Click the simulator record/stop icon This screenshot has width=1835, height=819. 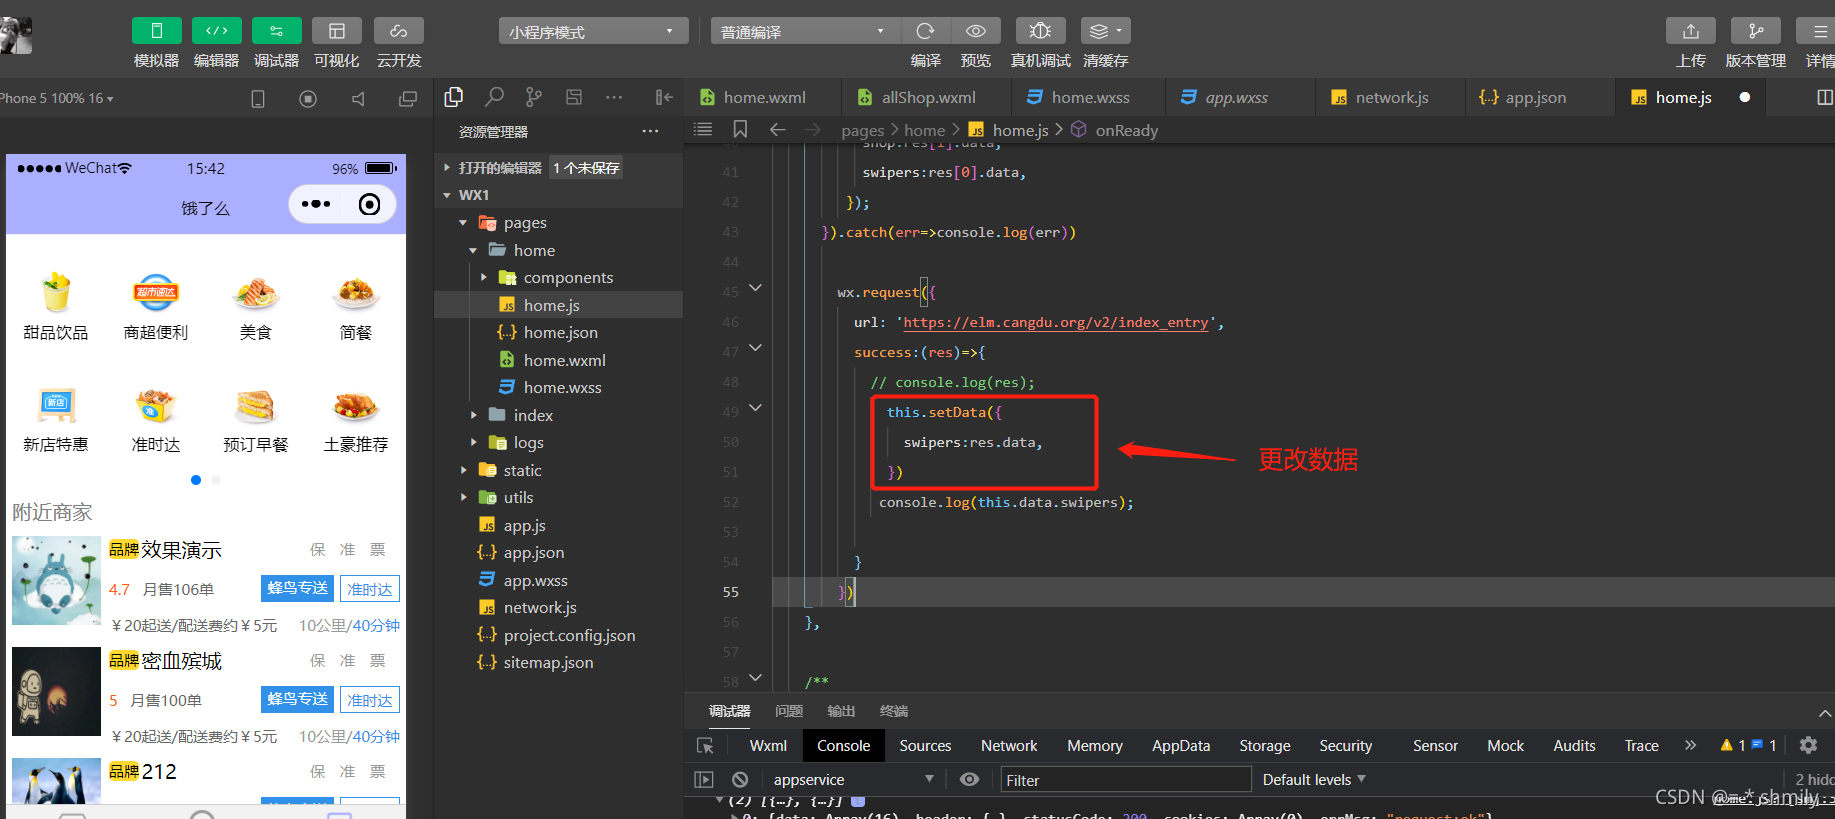tap(308, 98)
